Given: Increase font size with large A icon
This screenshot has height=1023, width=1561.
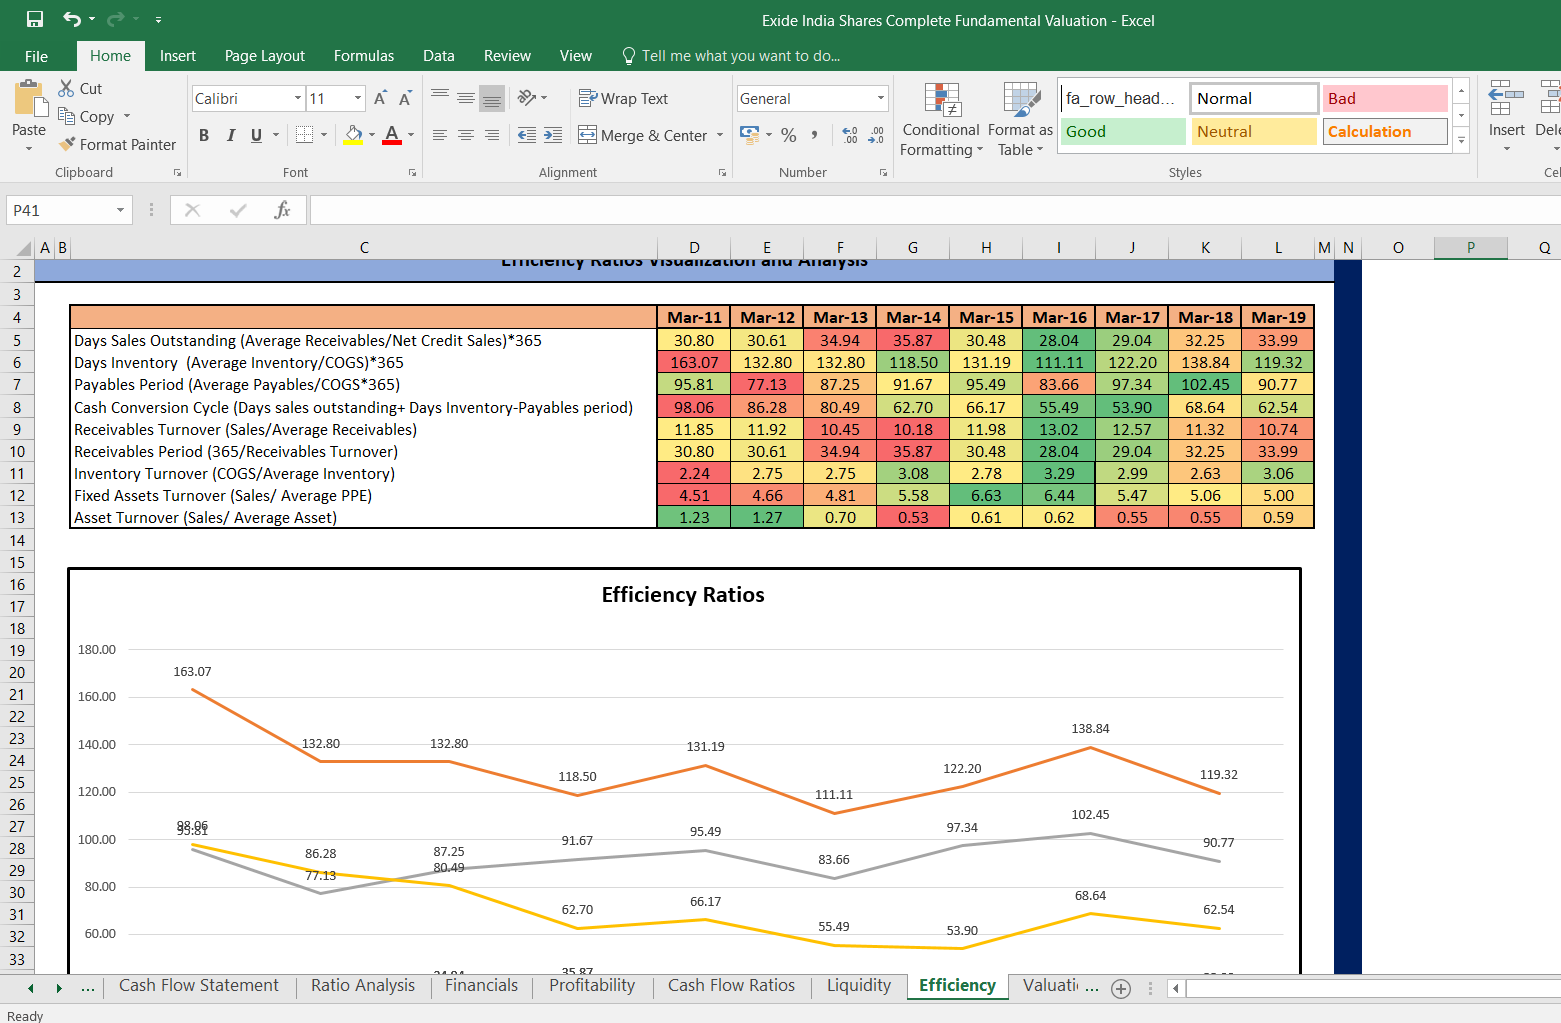Looking at the screenshot, I should click(380, 98).
